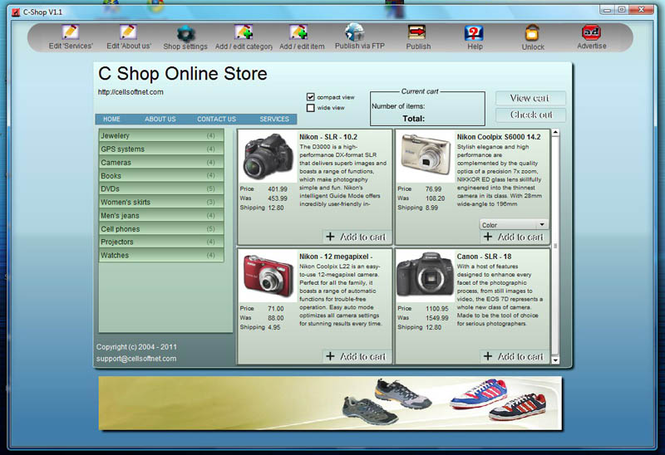Click the product list scroll up arrow
665x455 pixels.
click(555, 133)
